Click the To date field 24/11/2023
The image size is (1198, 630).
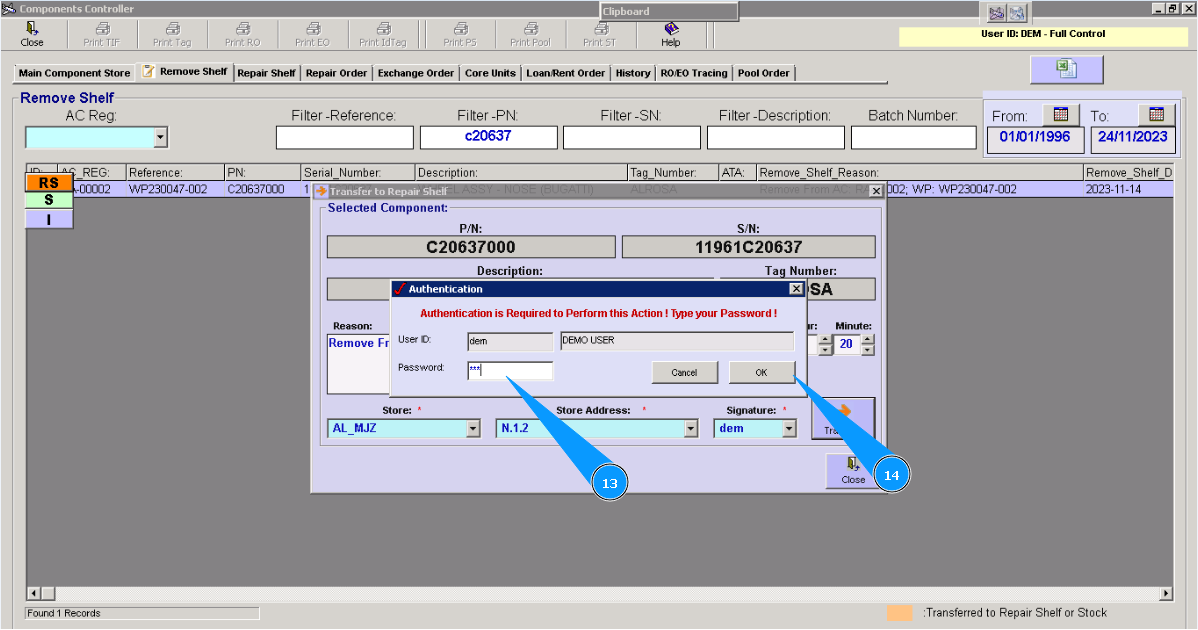(1132, 139)
